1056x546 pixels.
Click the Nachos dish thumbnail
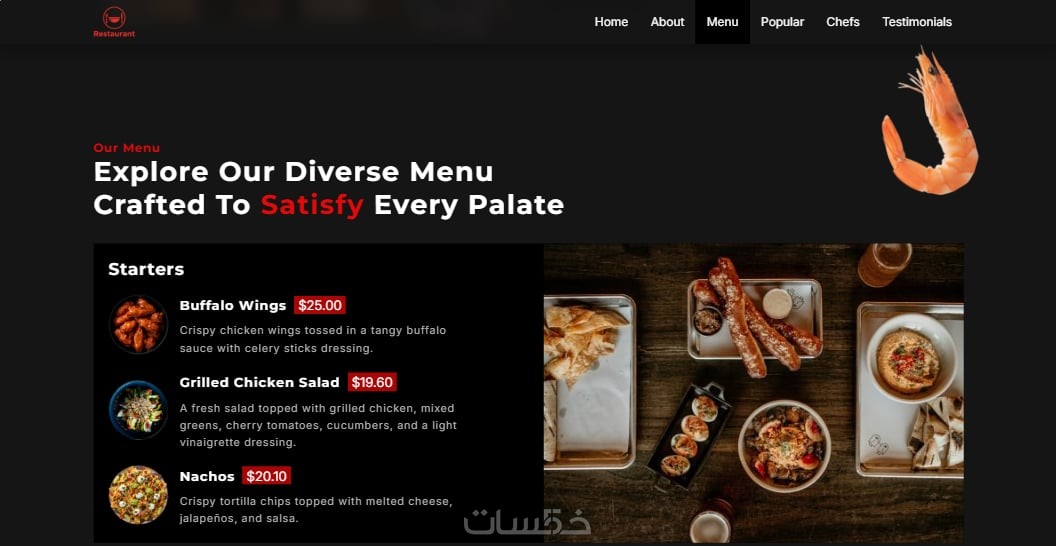click(138, 495)
